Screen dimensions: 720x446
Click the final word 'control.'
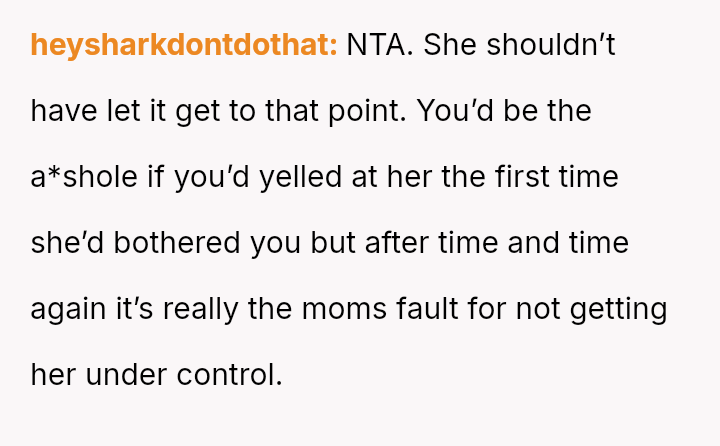point(229,375)
